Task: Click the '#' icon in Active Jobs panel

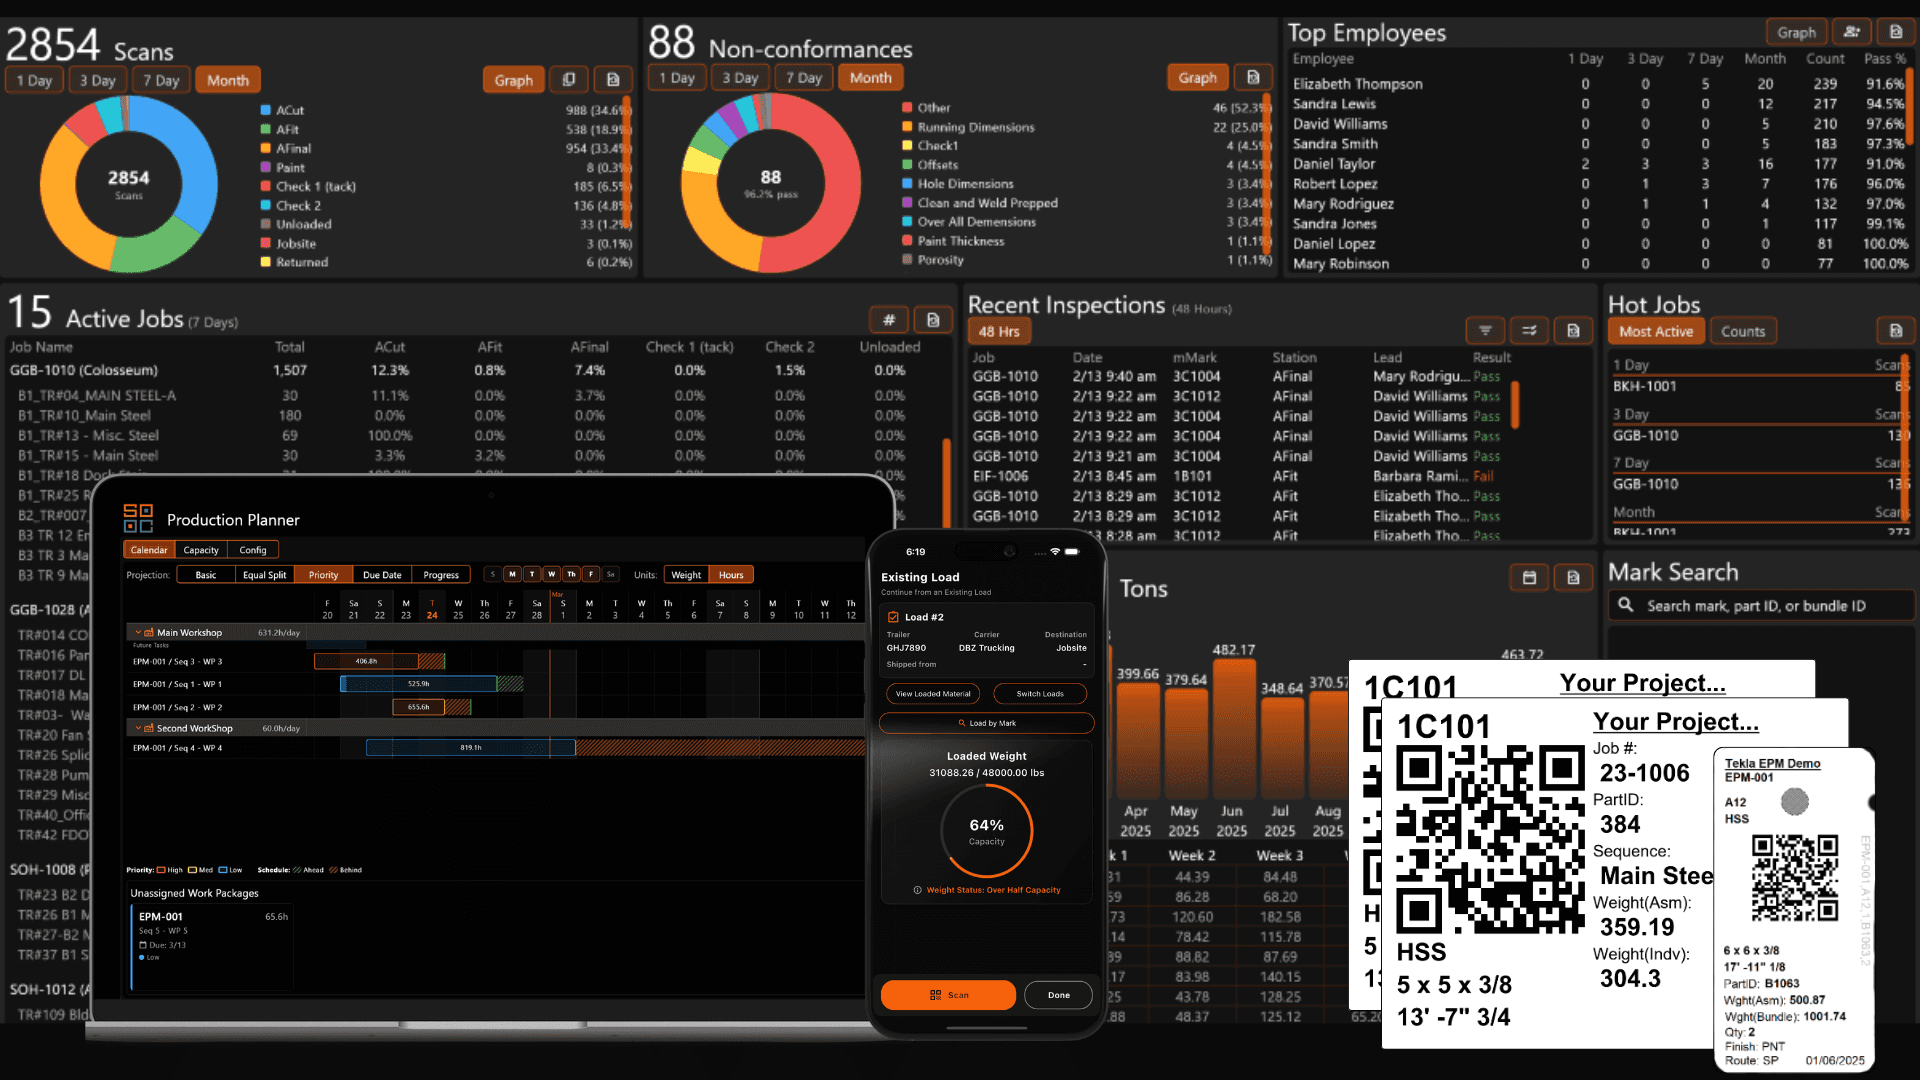Action: tap(889, 319)
